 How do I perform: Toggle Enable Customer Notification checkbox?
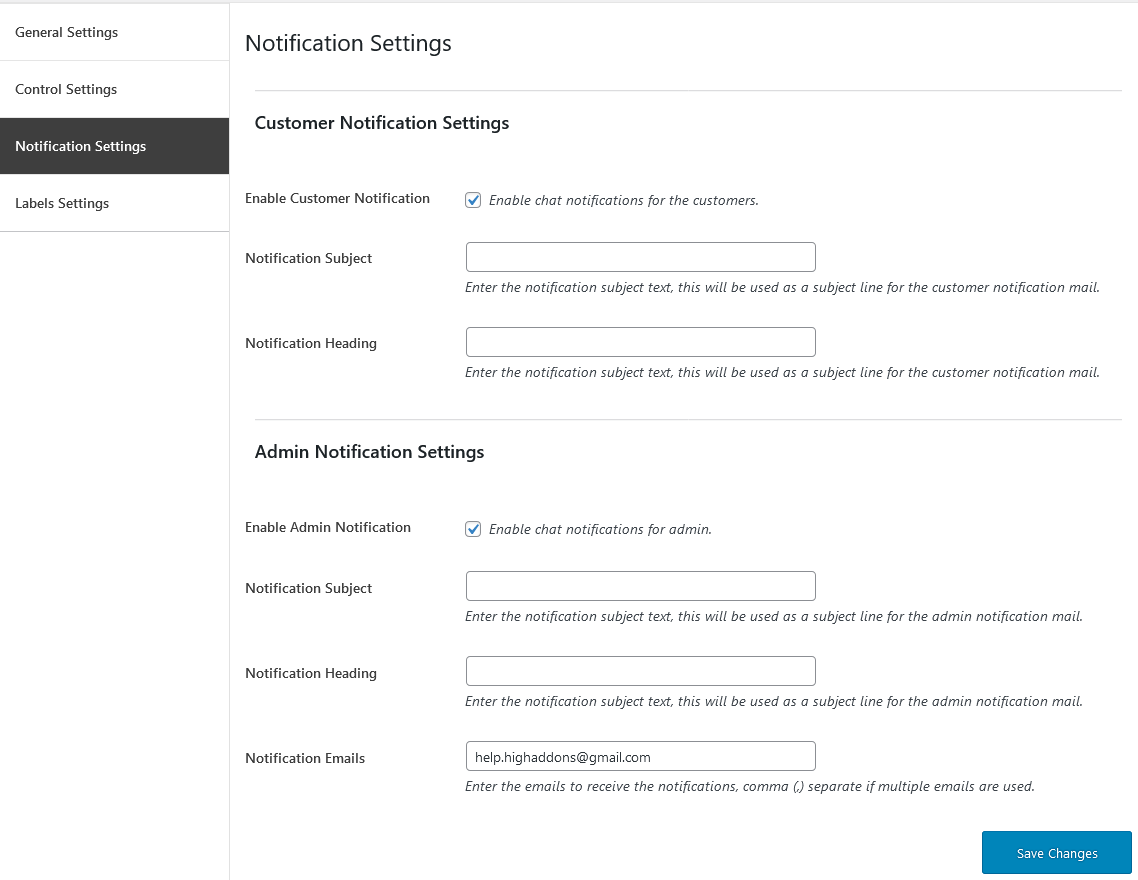(473, 200)
